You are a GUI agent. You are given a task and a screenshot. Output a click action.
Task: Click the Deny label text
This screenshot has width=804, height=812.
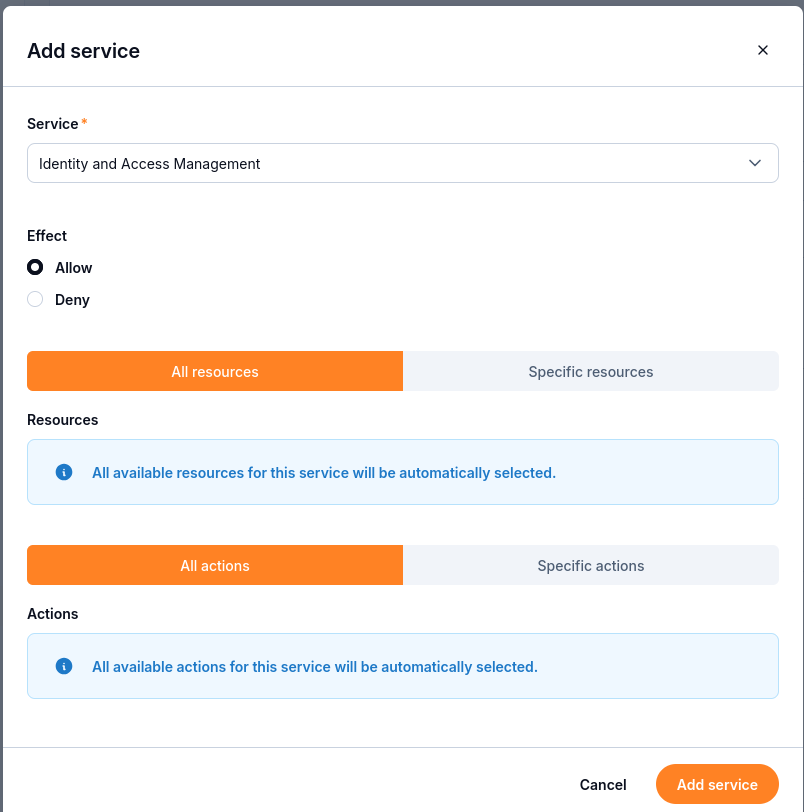tap(72, 300)
